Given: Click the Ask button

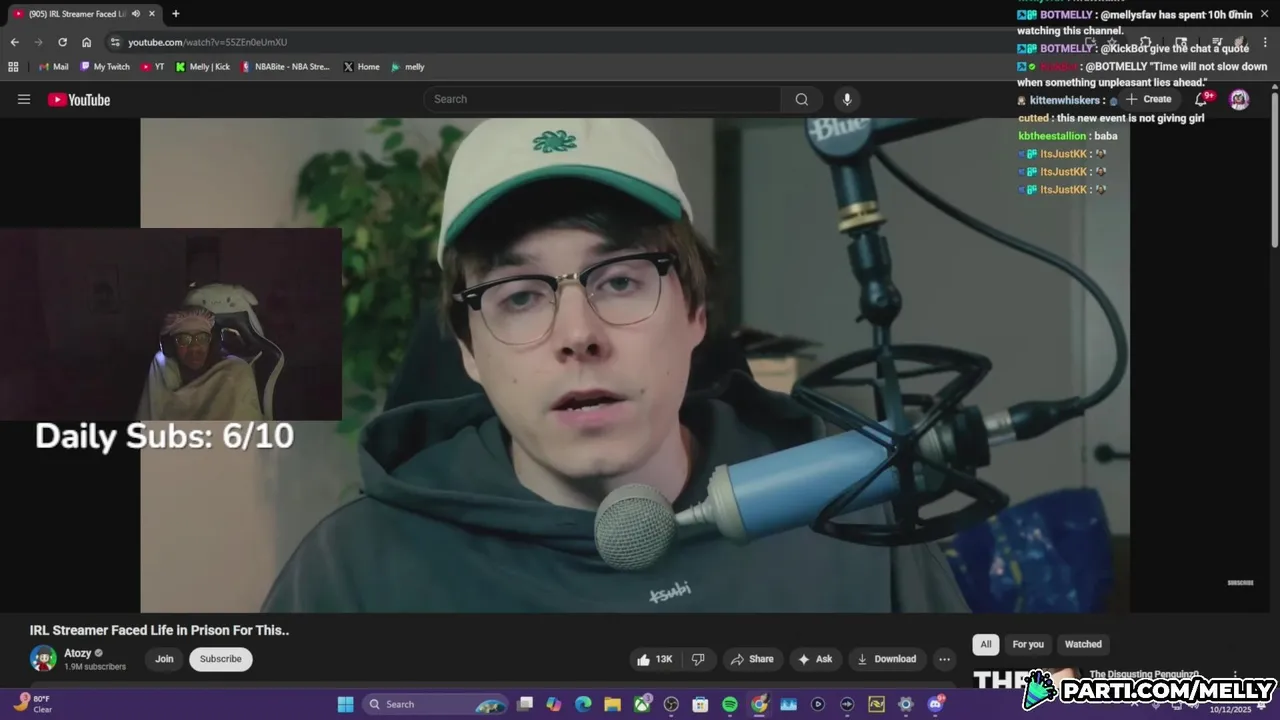Looking at the screenshot, I should tap(815, 659).
